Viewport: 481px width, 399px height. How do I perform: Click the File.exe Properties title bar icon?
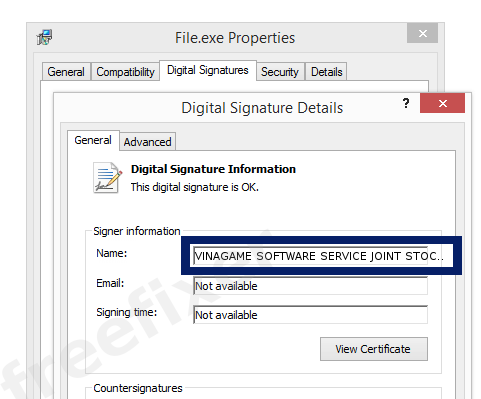[x=44, y=37]
